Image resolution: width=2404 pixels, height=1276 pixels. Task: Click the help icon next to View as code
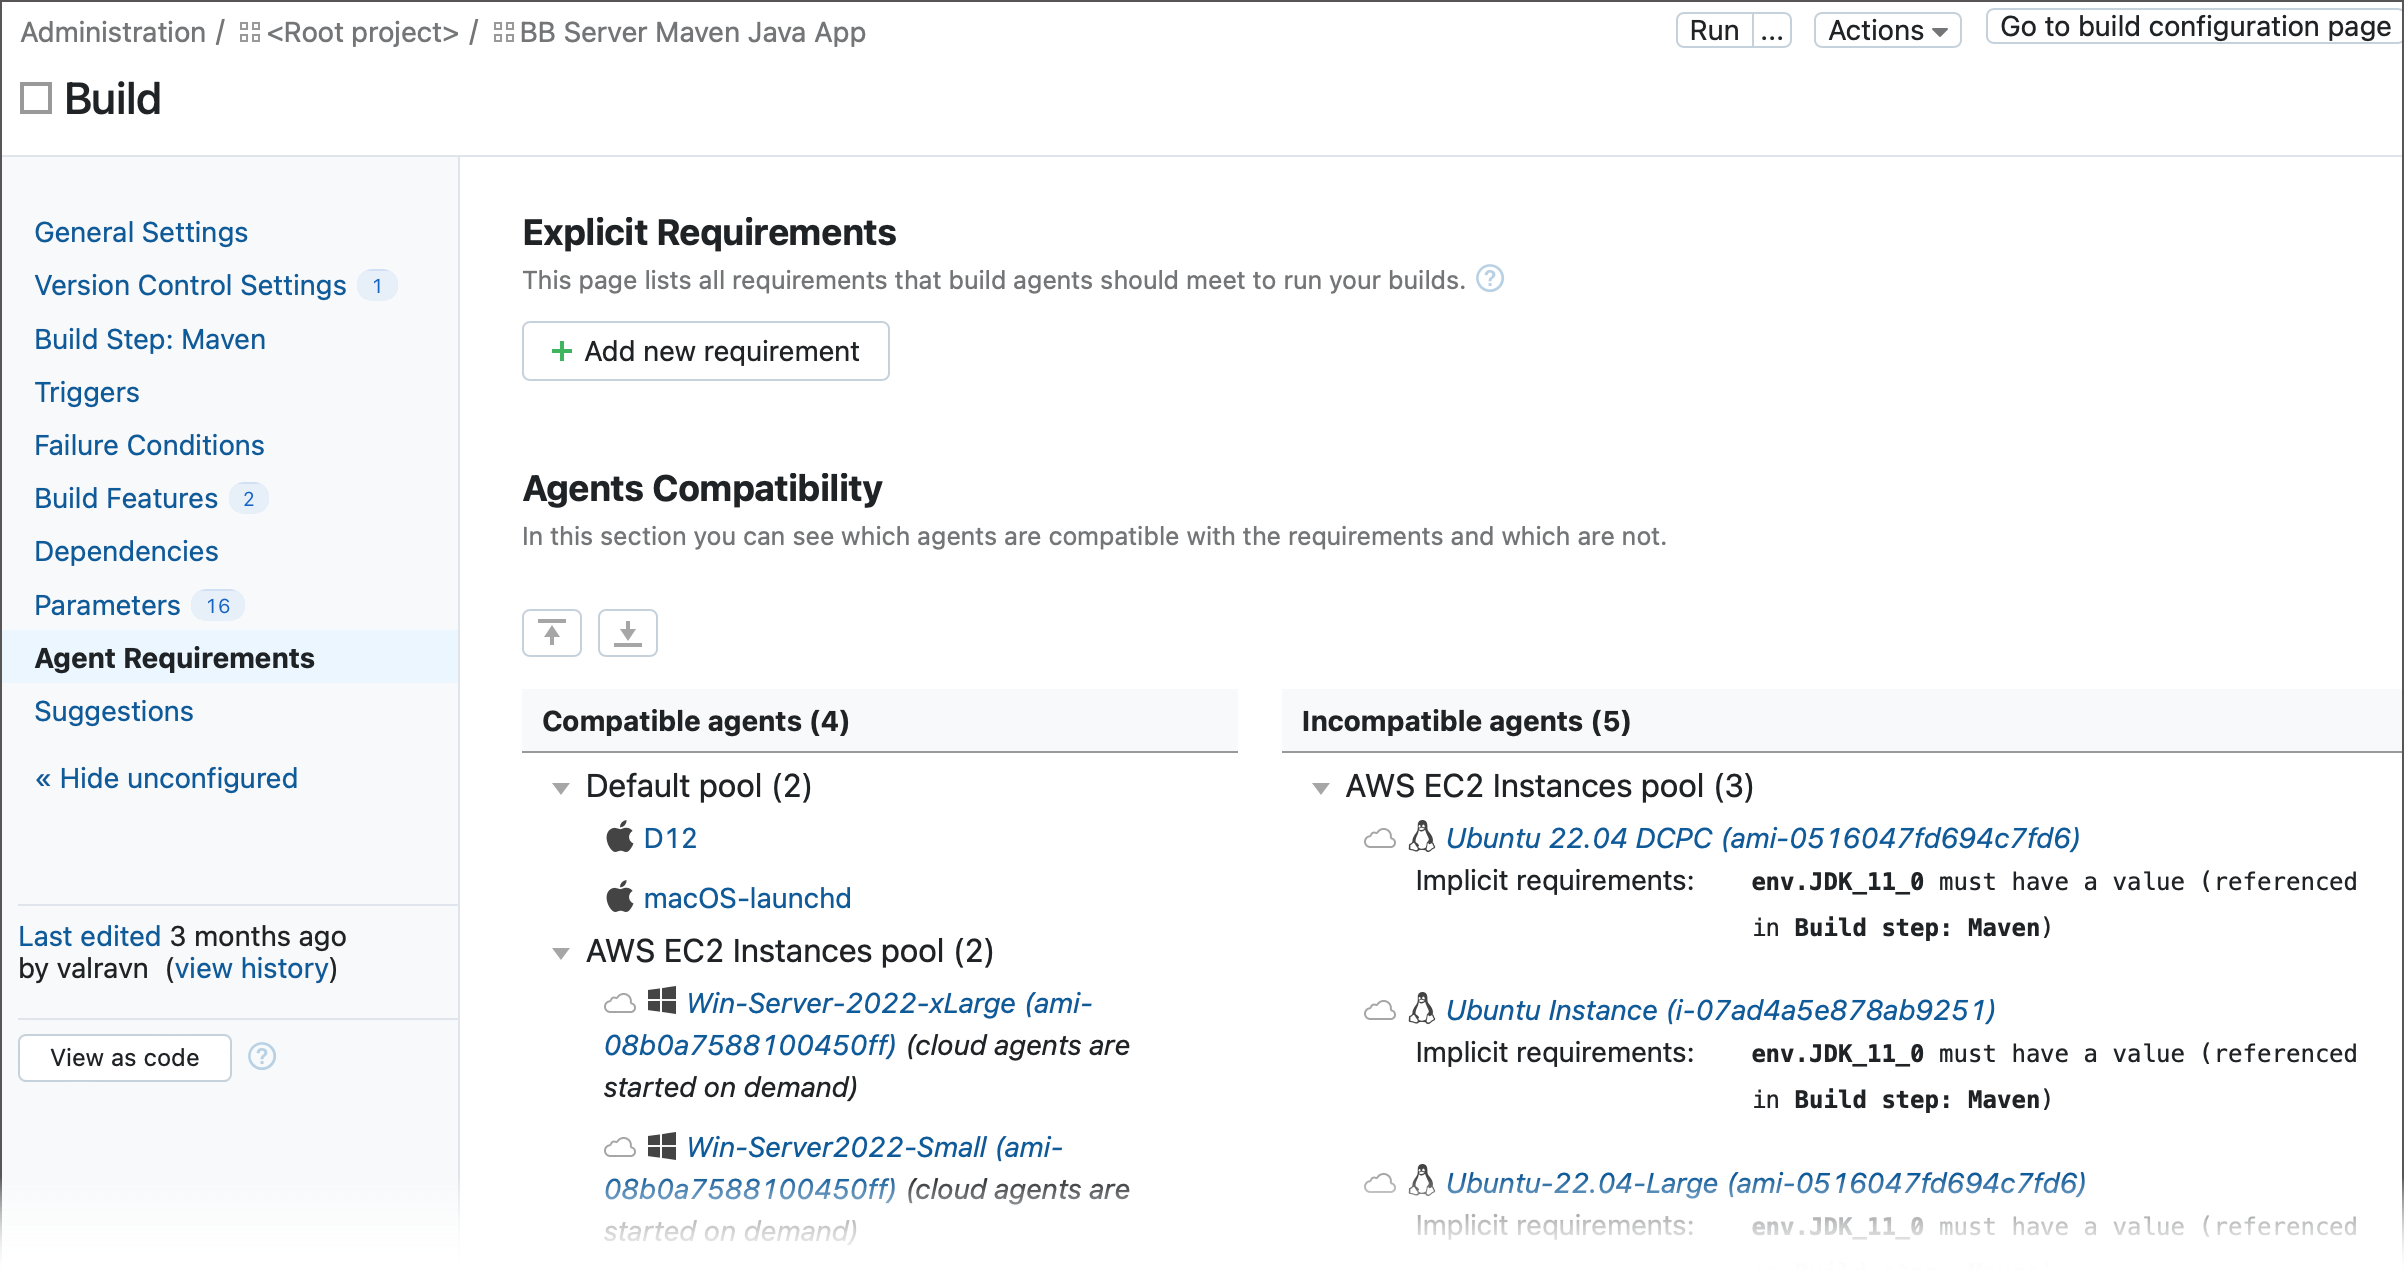tap(261, 1057)
